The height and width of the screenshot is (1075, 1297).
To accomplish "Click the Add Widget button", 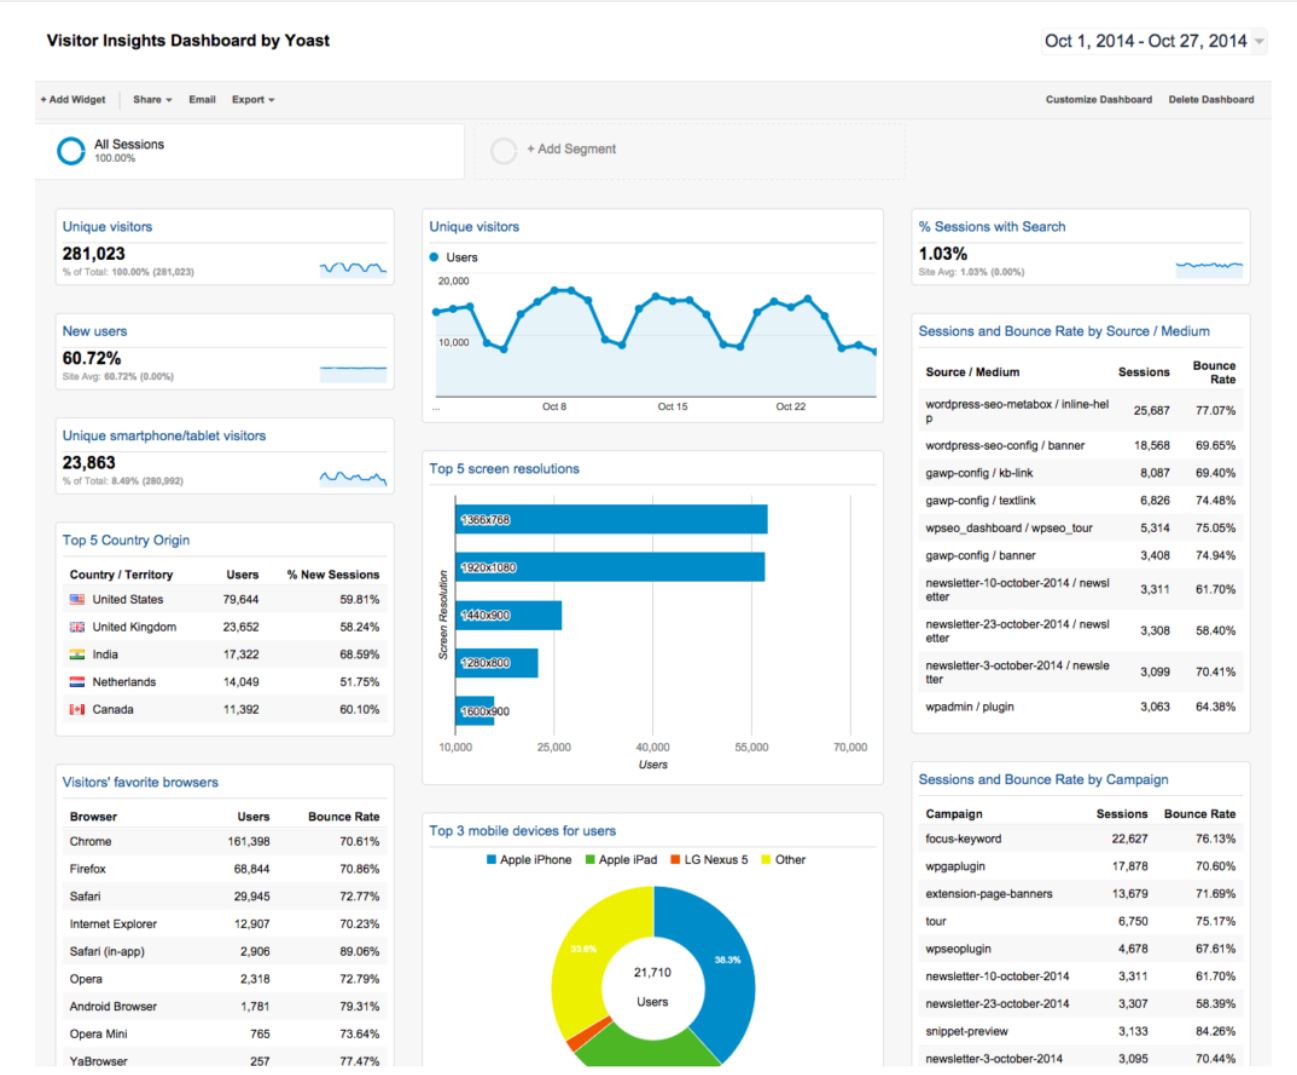I will pyautogui.click(x=73, y=100).
